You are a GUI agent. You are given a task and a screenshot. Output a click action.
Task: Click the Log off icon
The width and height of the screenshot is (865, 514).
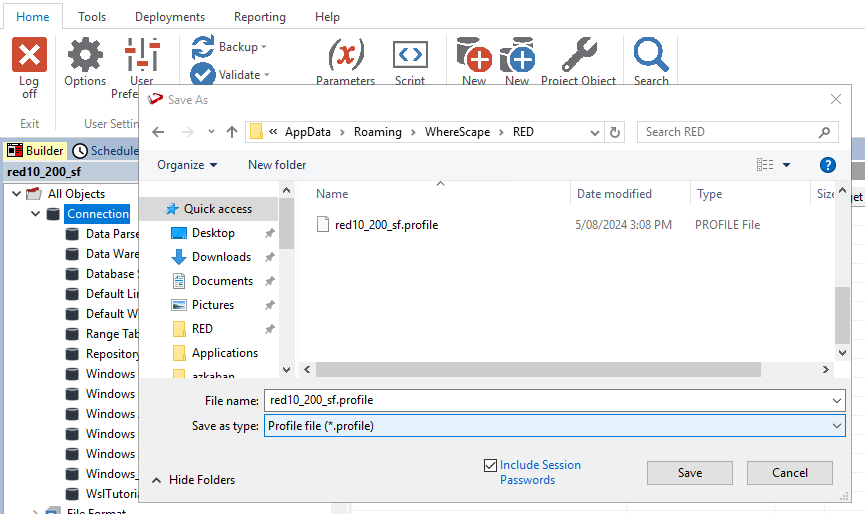[x=29, y=55]
